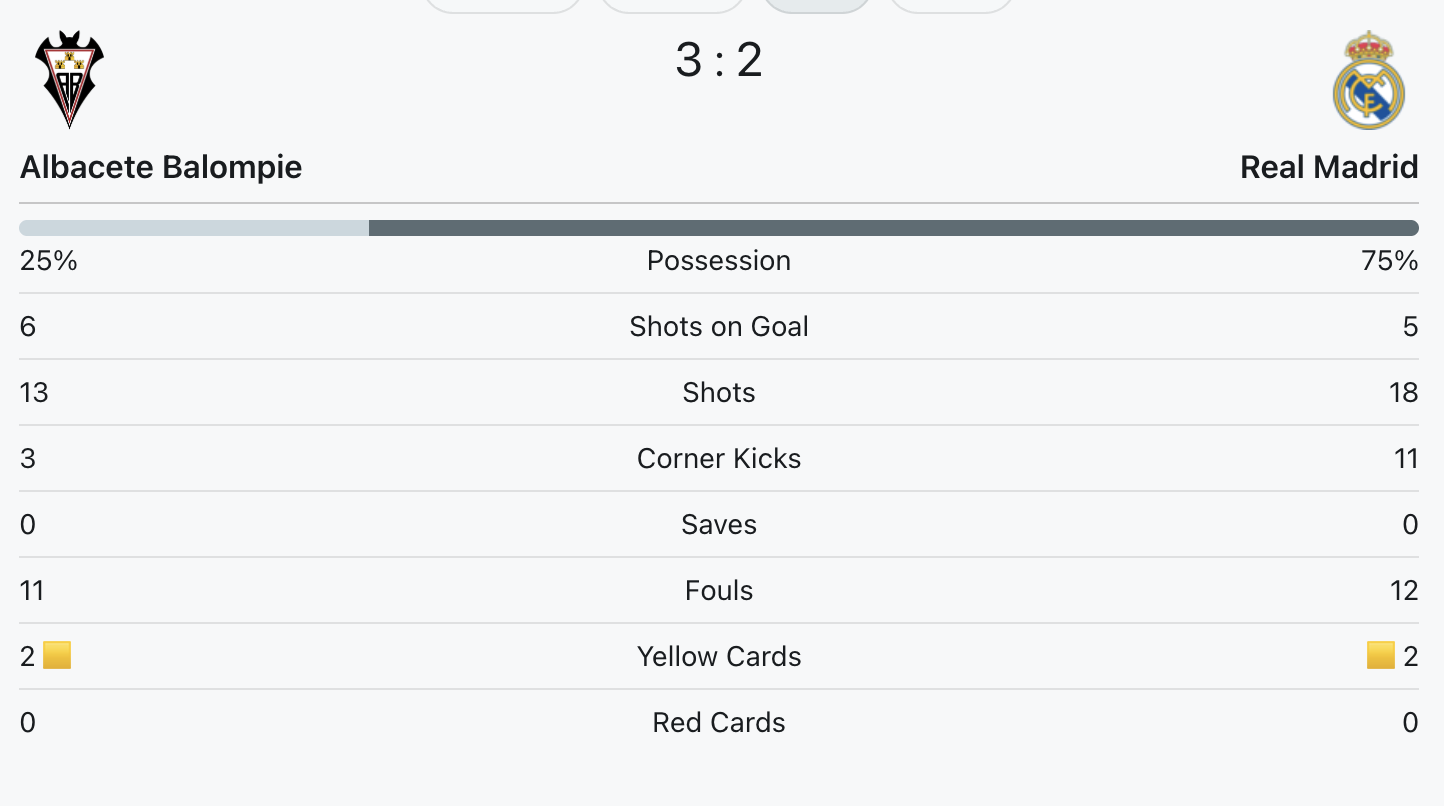Click the Red Cards label
1444x806 pixels.
click(719, 723)
